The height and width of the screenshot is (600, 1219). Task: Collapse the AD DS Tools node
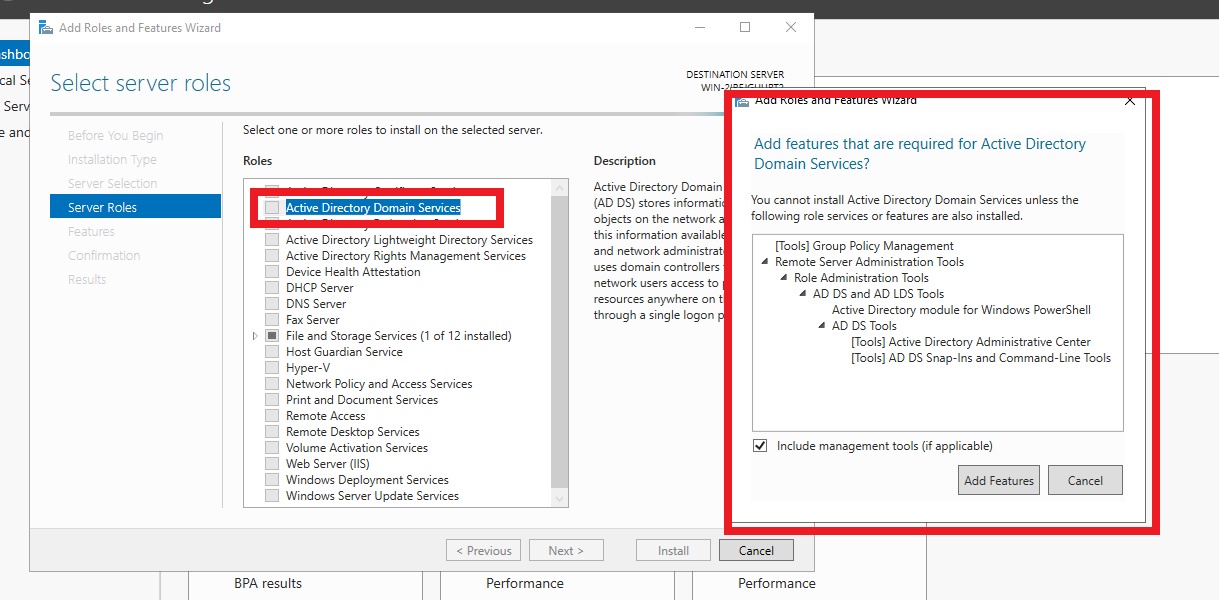pos(823,326)
